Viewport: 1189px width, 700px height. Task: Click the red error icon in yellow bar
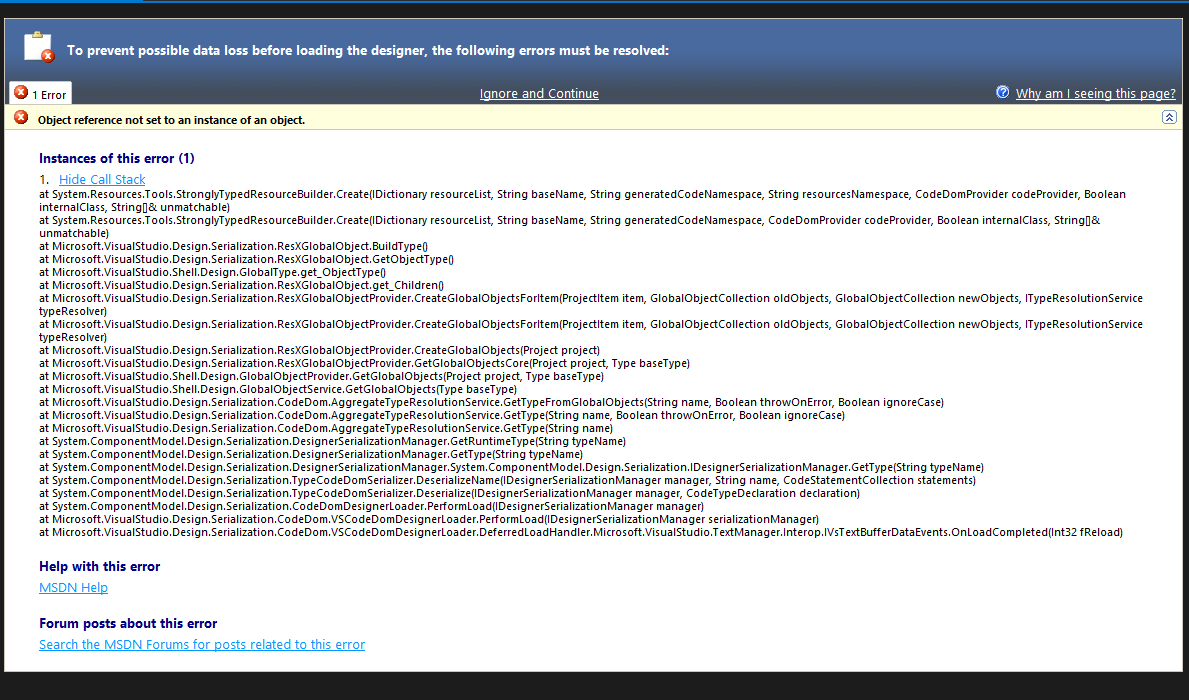[21, 118]
